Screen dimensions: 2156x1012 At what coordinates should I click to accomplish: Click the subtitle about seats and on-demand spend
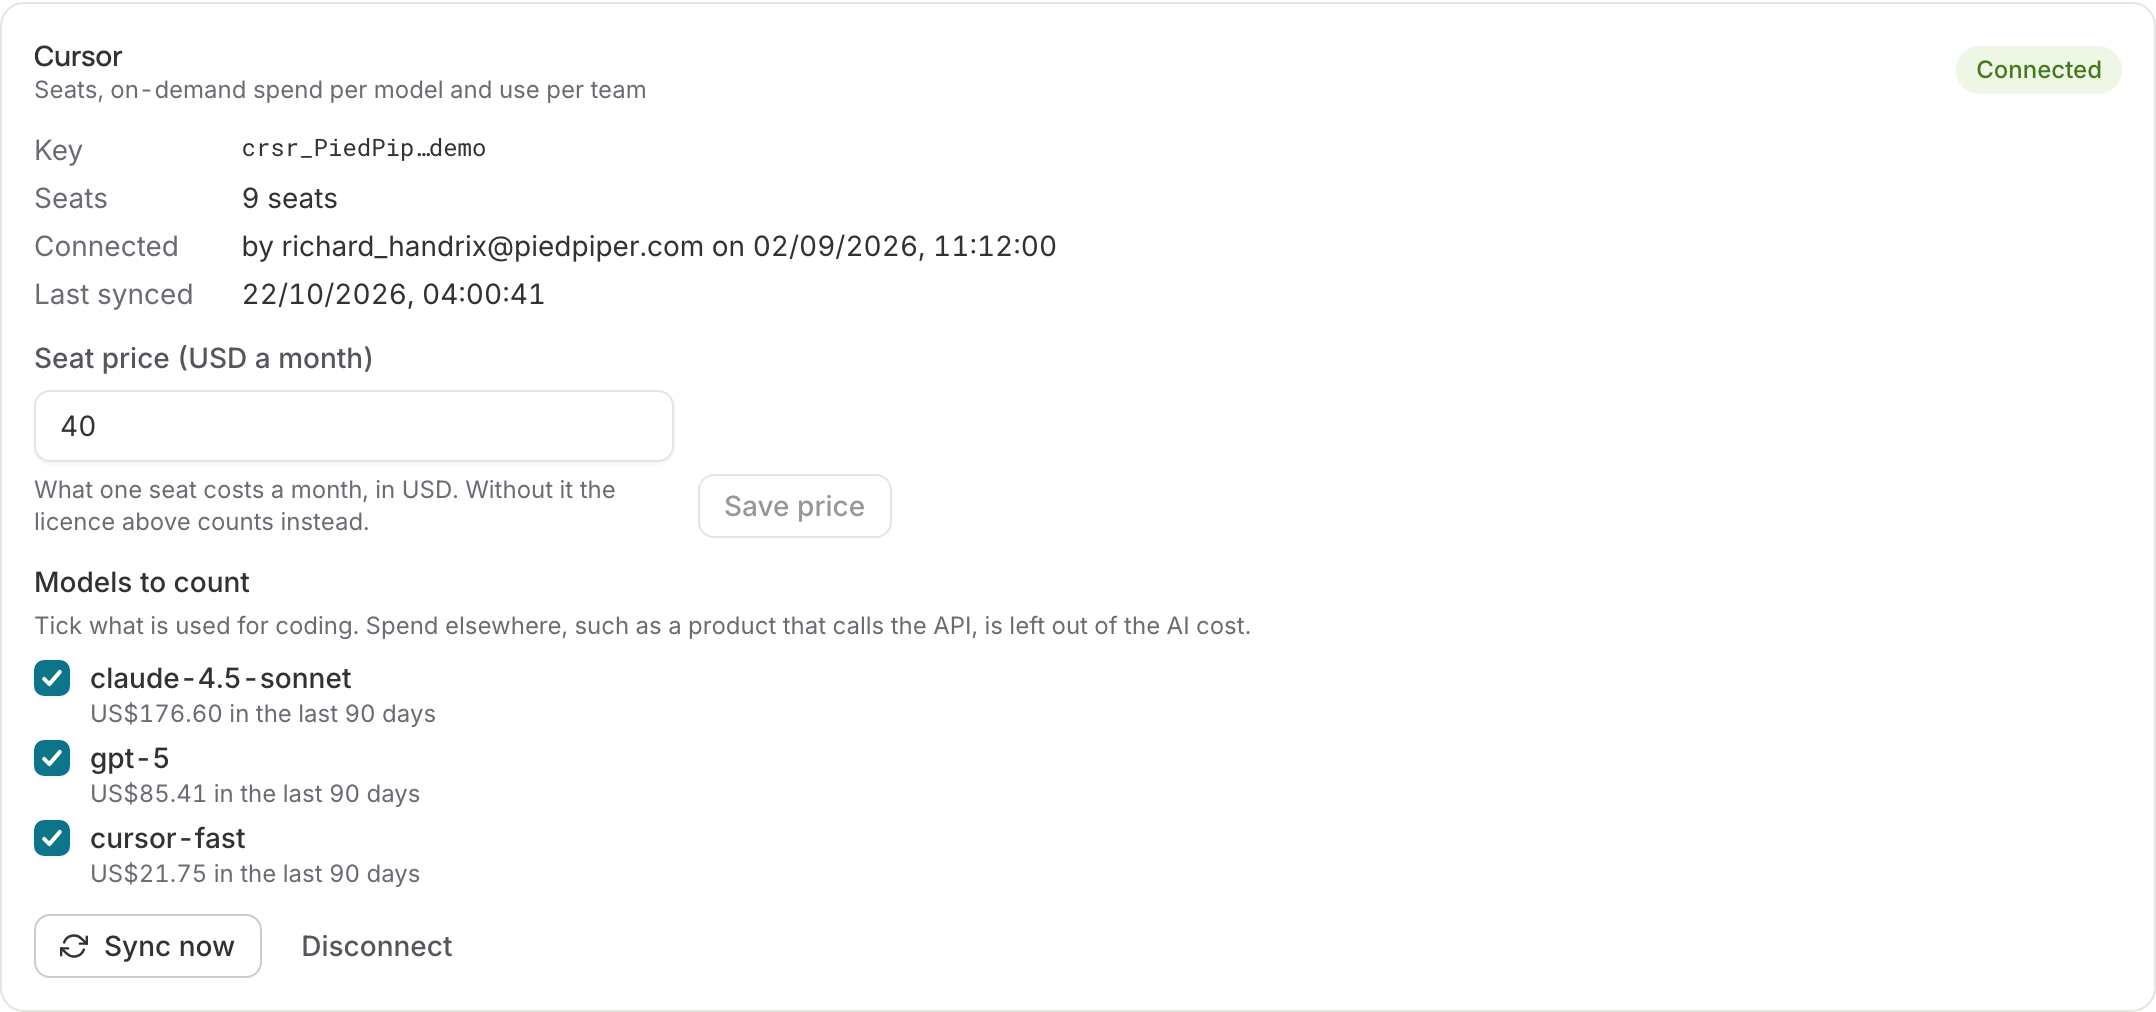click(340, 90)
